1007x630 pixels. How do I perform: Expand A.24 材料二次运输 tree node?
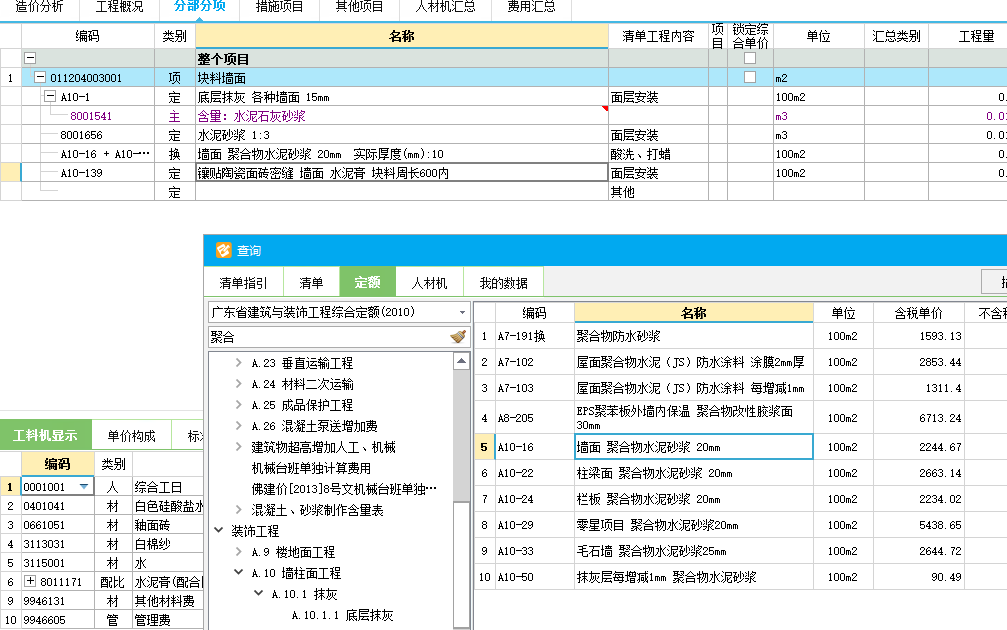[x=238, y=384]
